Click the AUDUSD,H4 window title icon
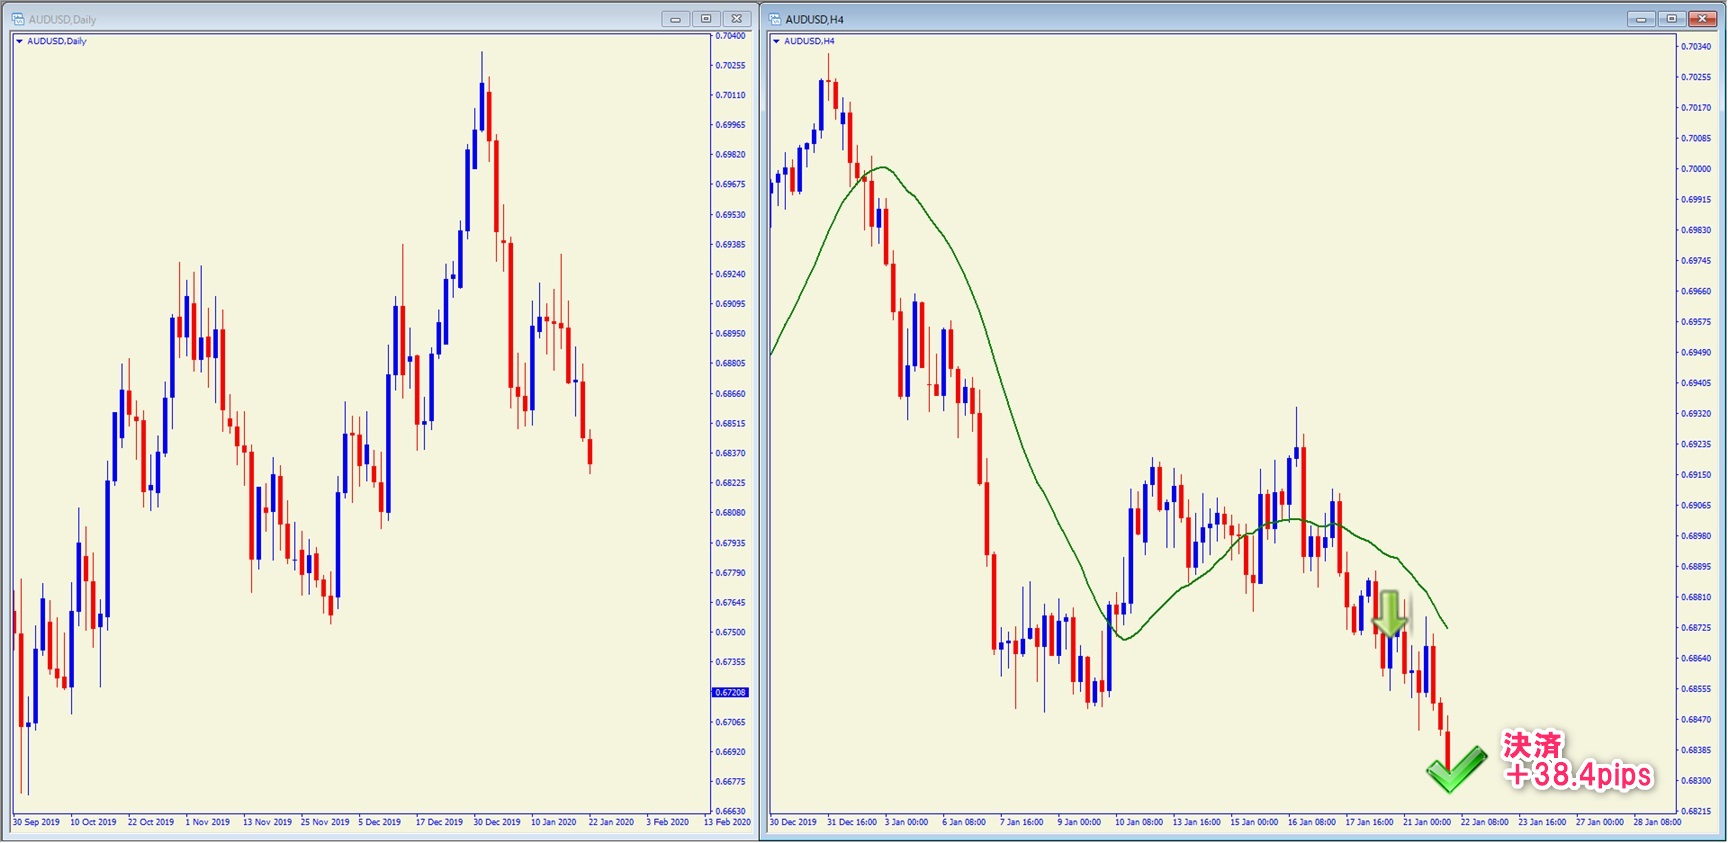 [x=775, y=19]
